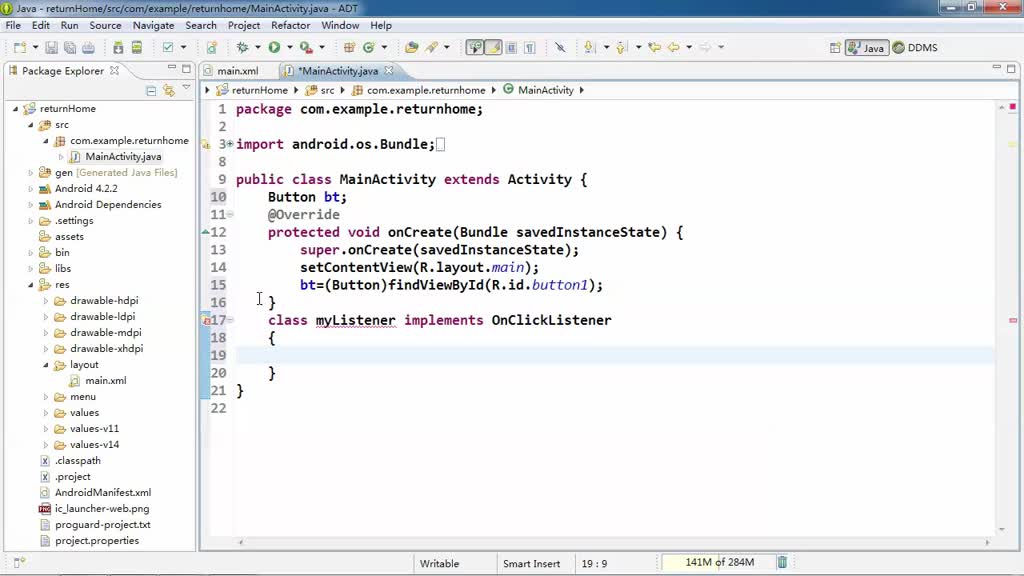This screenshot has width=1024, height=576.
Task: Click the Android new XML file icon
Action: (x=212, y=48)
